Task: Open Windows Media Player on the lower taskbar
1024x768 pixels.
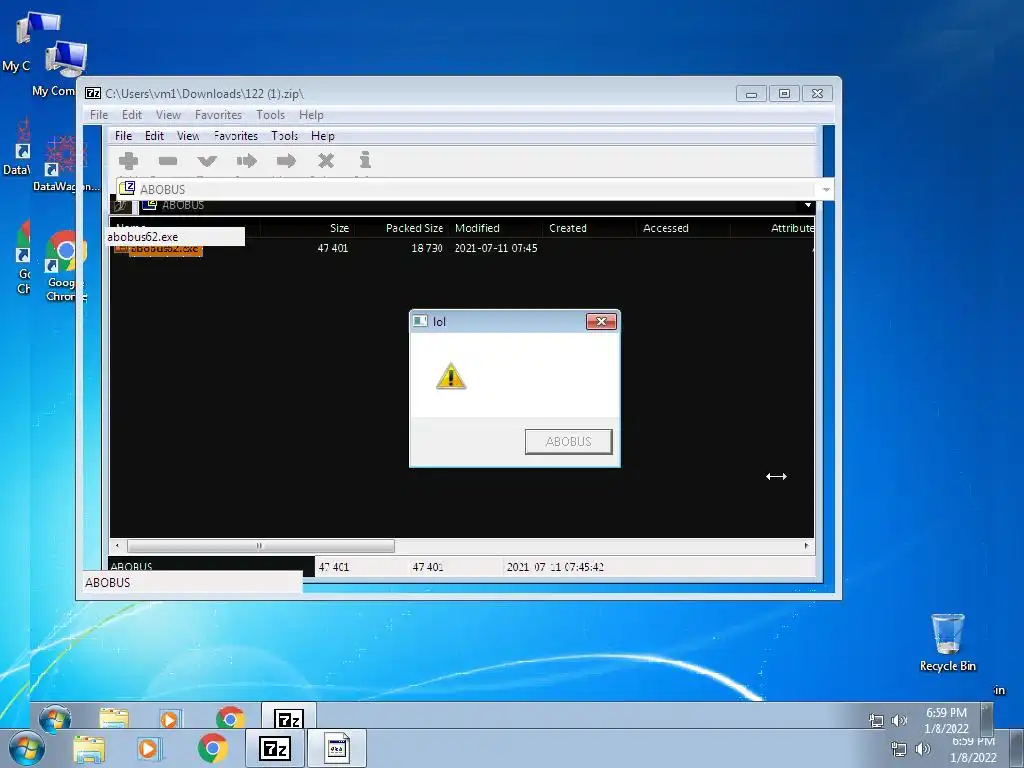Action: pos(148,749)
